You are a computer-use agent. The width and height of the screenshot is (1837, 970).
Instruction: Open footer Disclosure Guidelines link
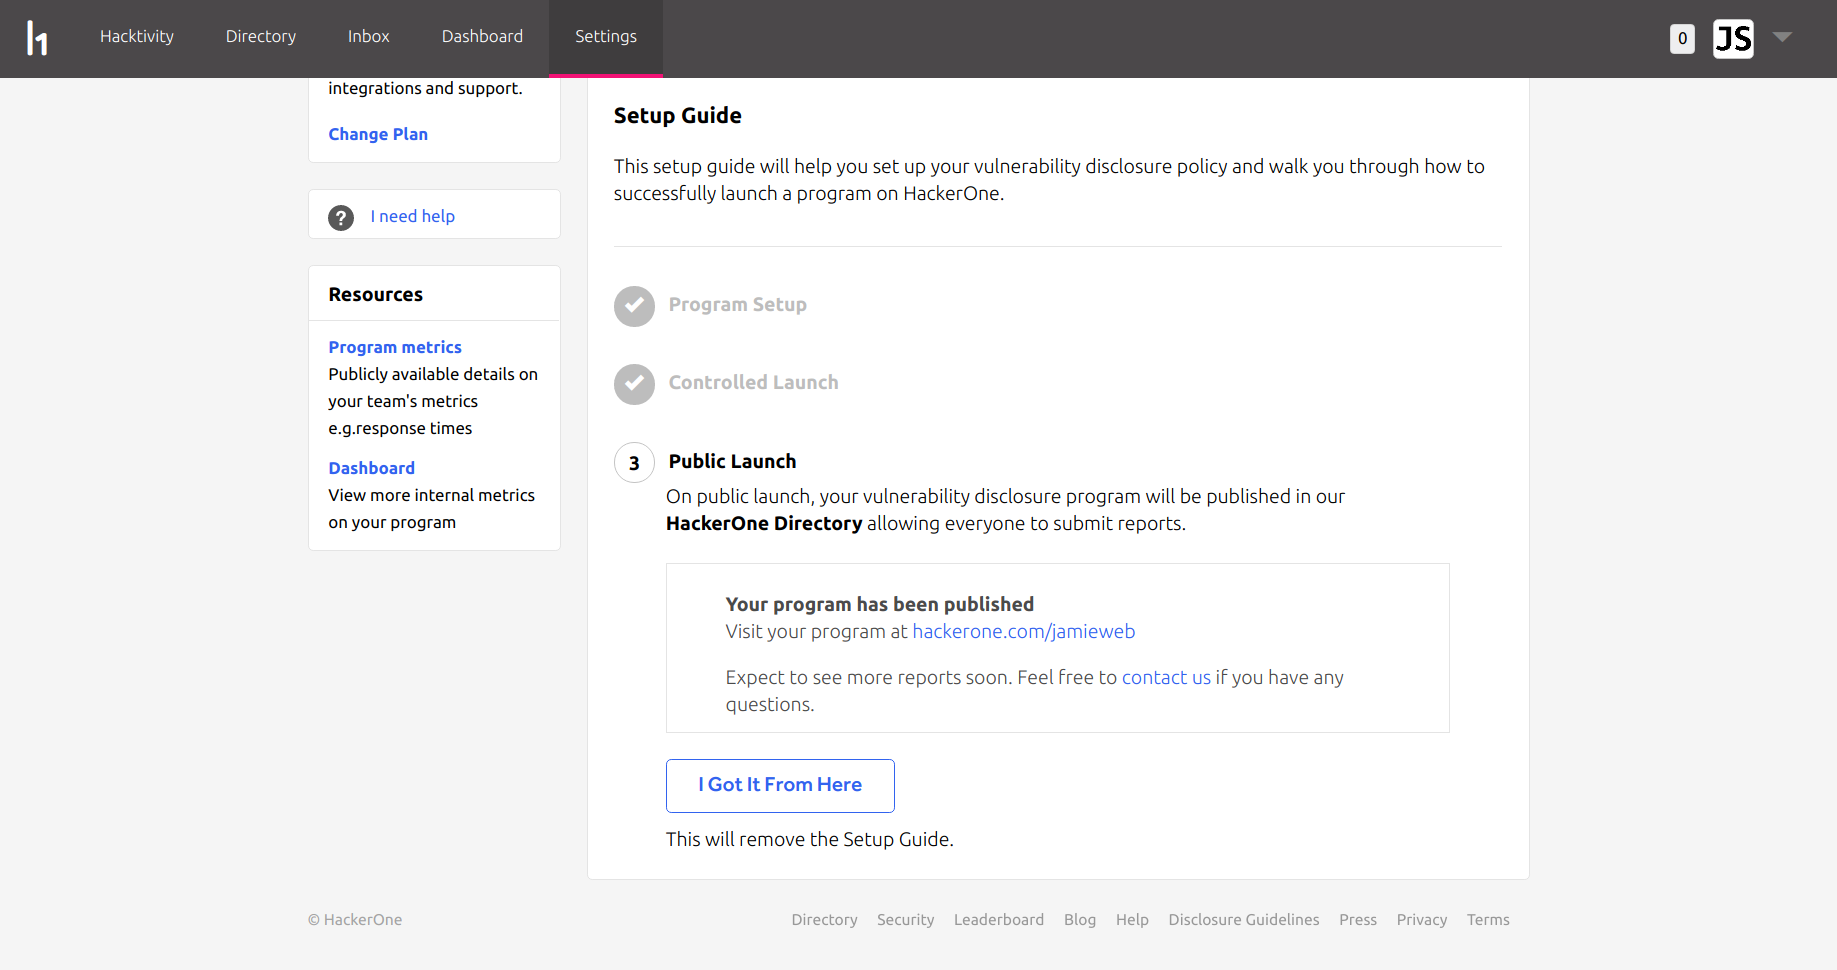coord(1244,920)
